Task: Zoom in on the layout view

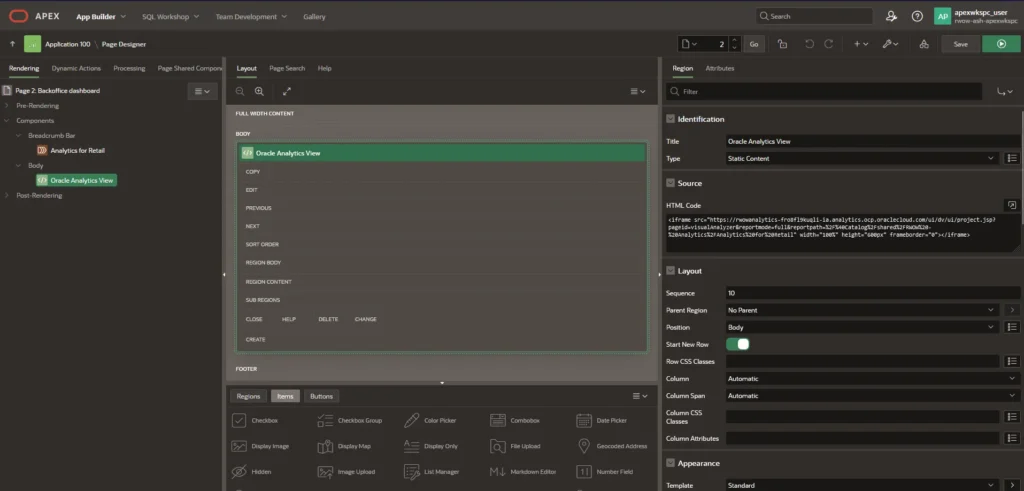Action: [259, 91]
